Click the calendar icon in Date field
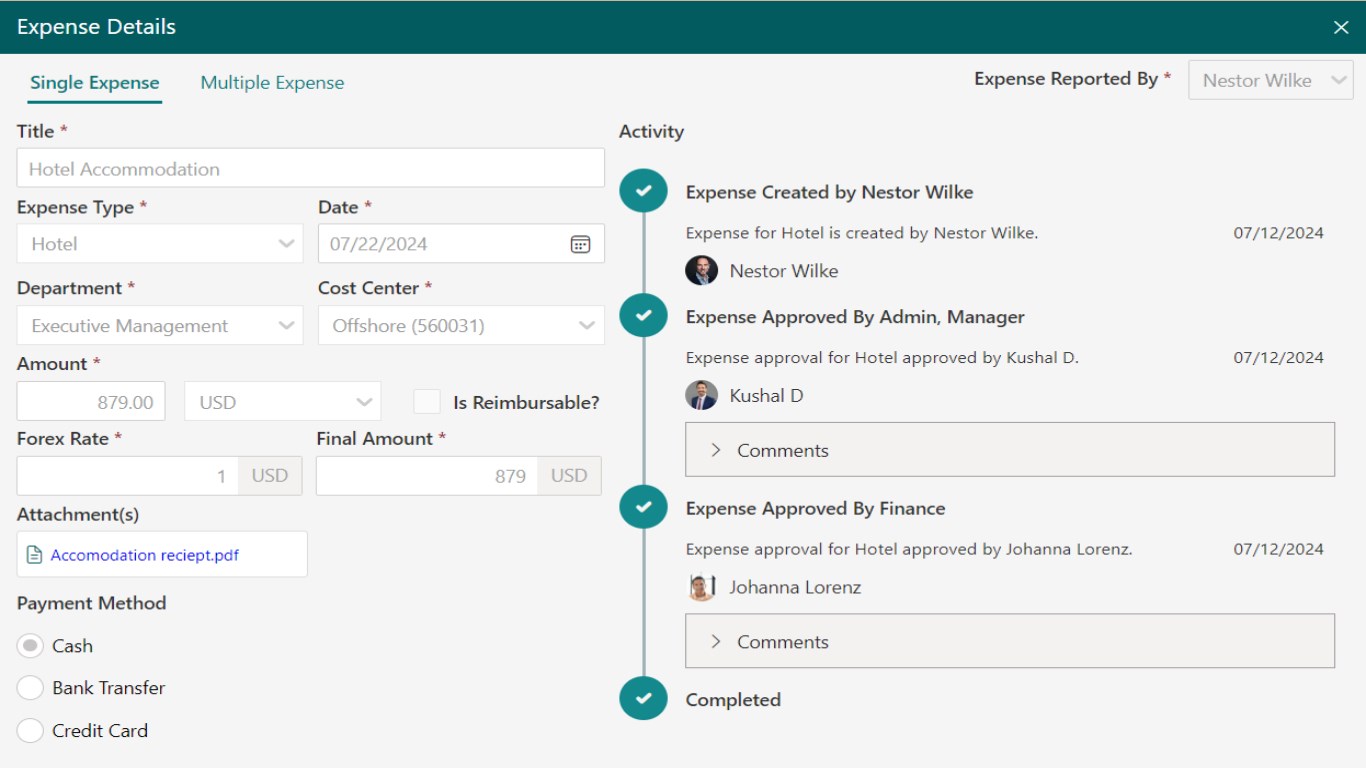This screenshot has height=768, width=1366. coord(580,244)
